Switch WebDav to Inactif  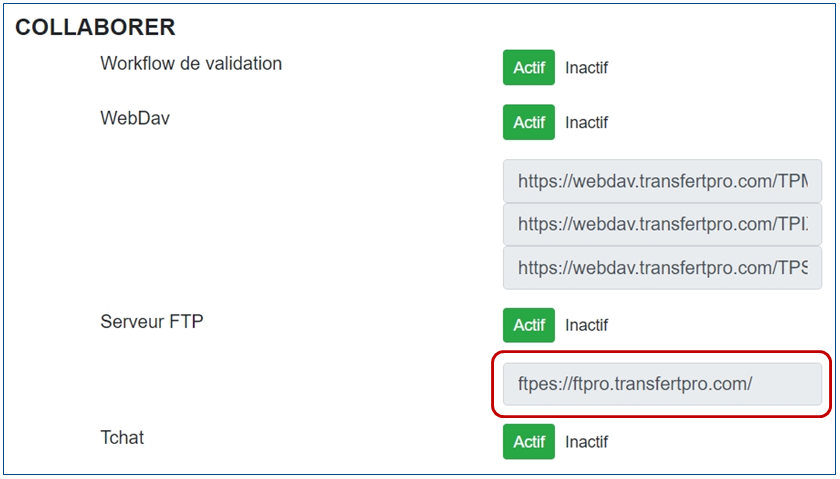click(587, 122)
